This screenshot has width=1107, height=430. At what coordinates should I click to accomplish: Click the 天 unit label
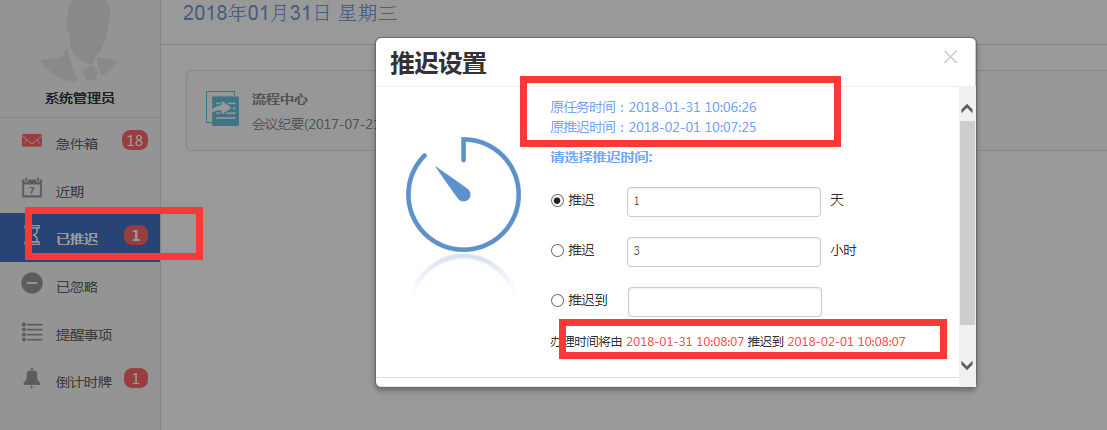(x=837, y=201)
